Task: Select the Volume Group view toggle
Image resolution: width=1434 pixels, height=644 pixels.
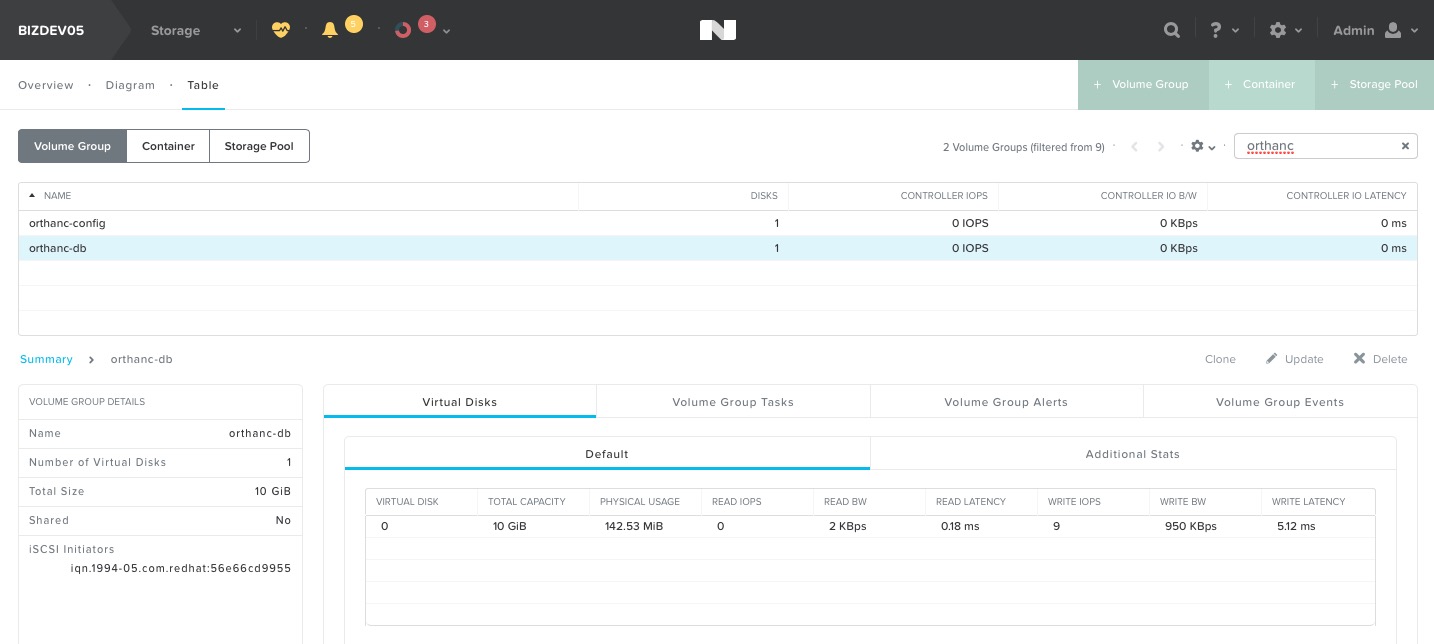Action: 72,146
